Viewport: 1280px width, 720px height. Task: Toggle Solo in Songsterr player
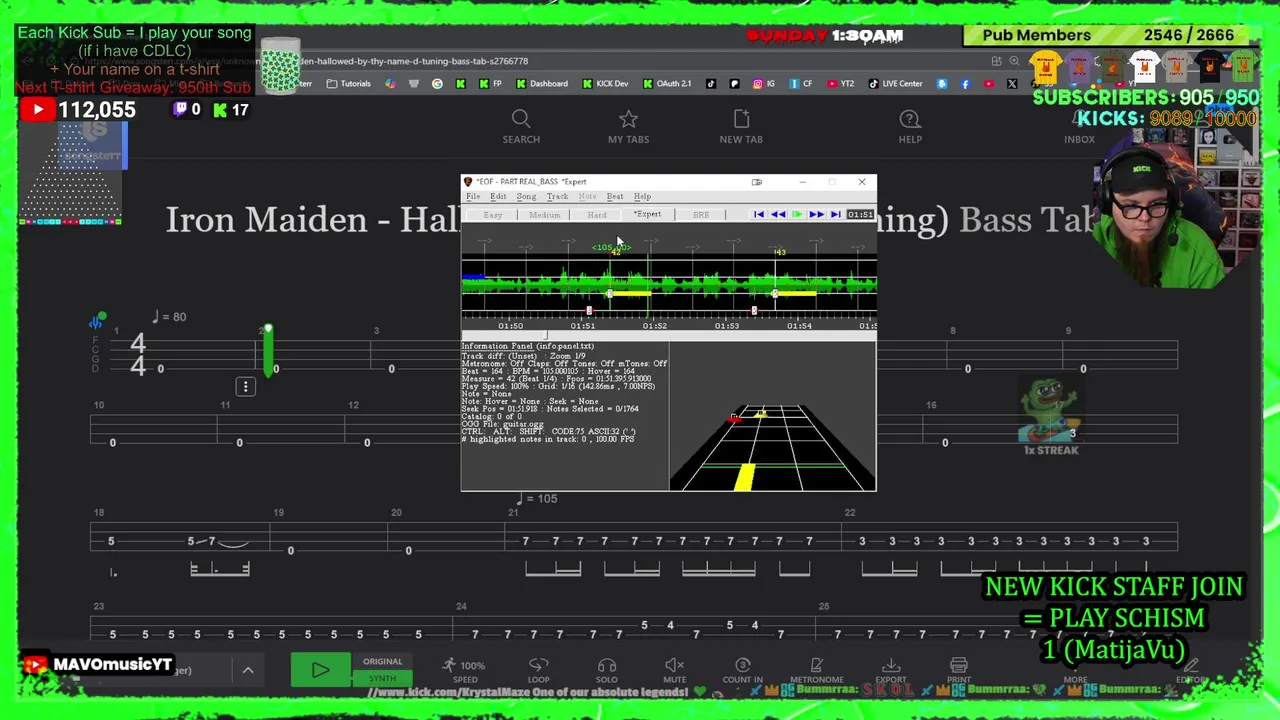point(606,670)
